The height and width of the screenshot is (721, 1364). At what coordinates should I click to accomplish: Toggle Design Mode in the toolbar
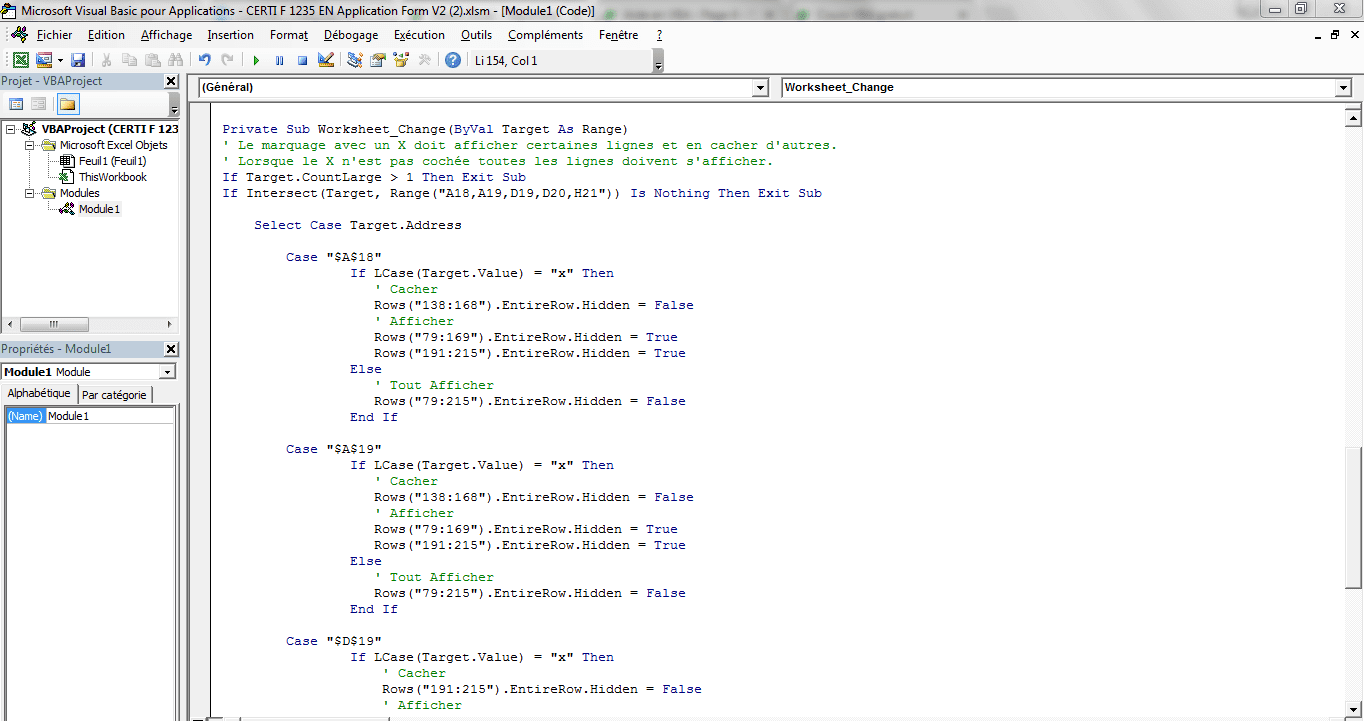click(325, 61)
